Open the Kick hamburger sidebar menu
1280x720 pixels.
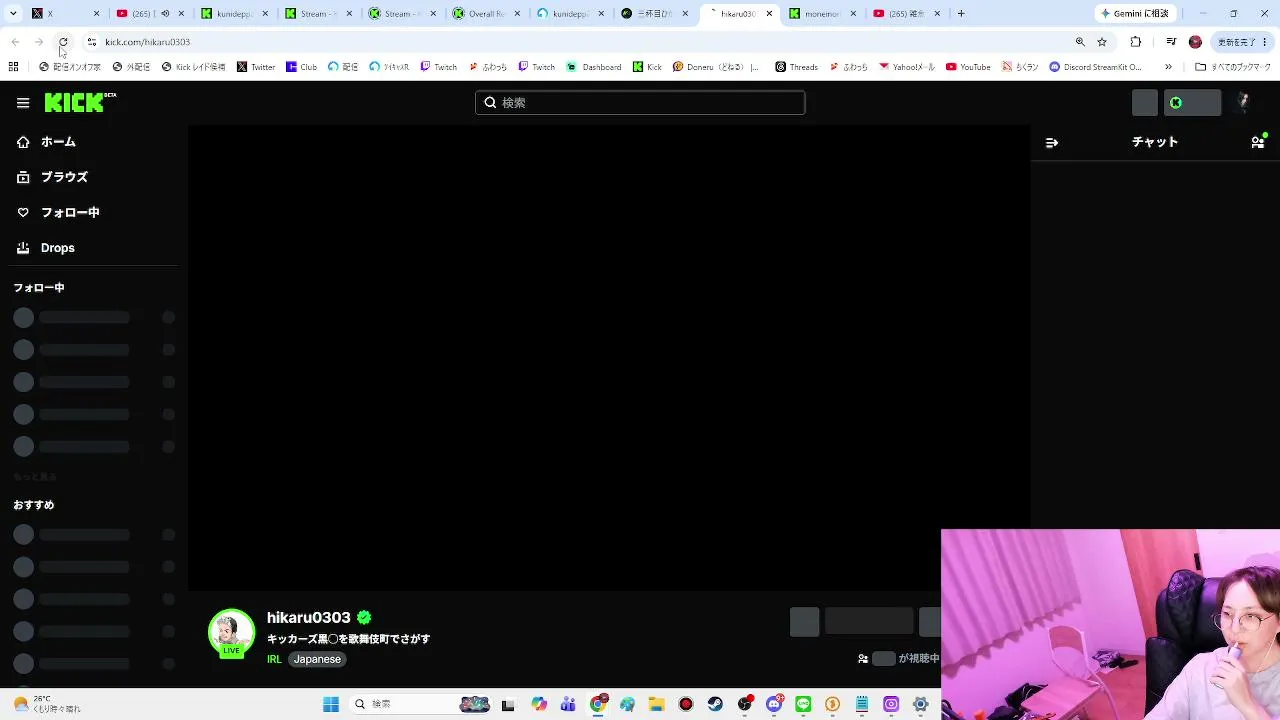pos(23,102)
